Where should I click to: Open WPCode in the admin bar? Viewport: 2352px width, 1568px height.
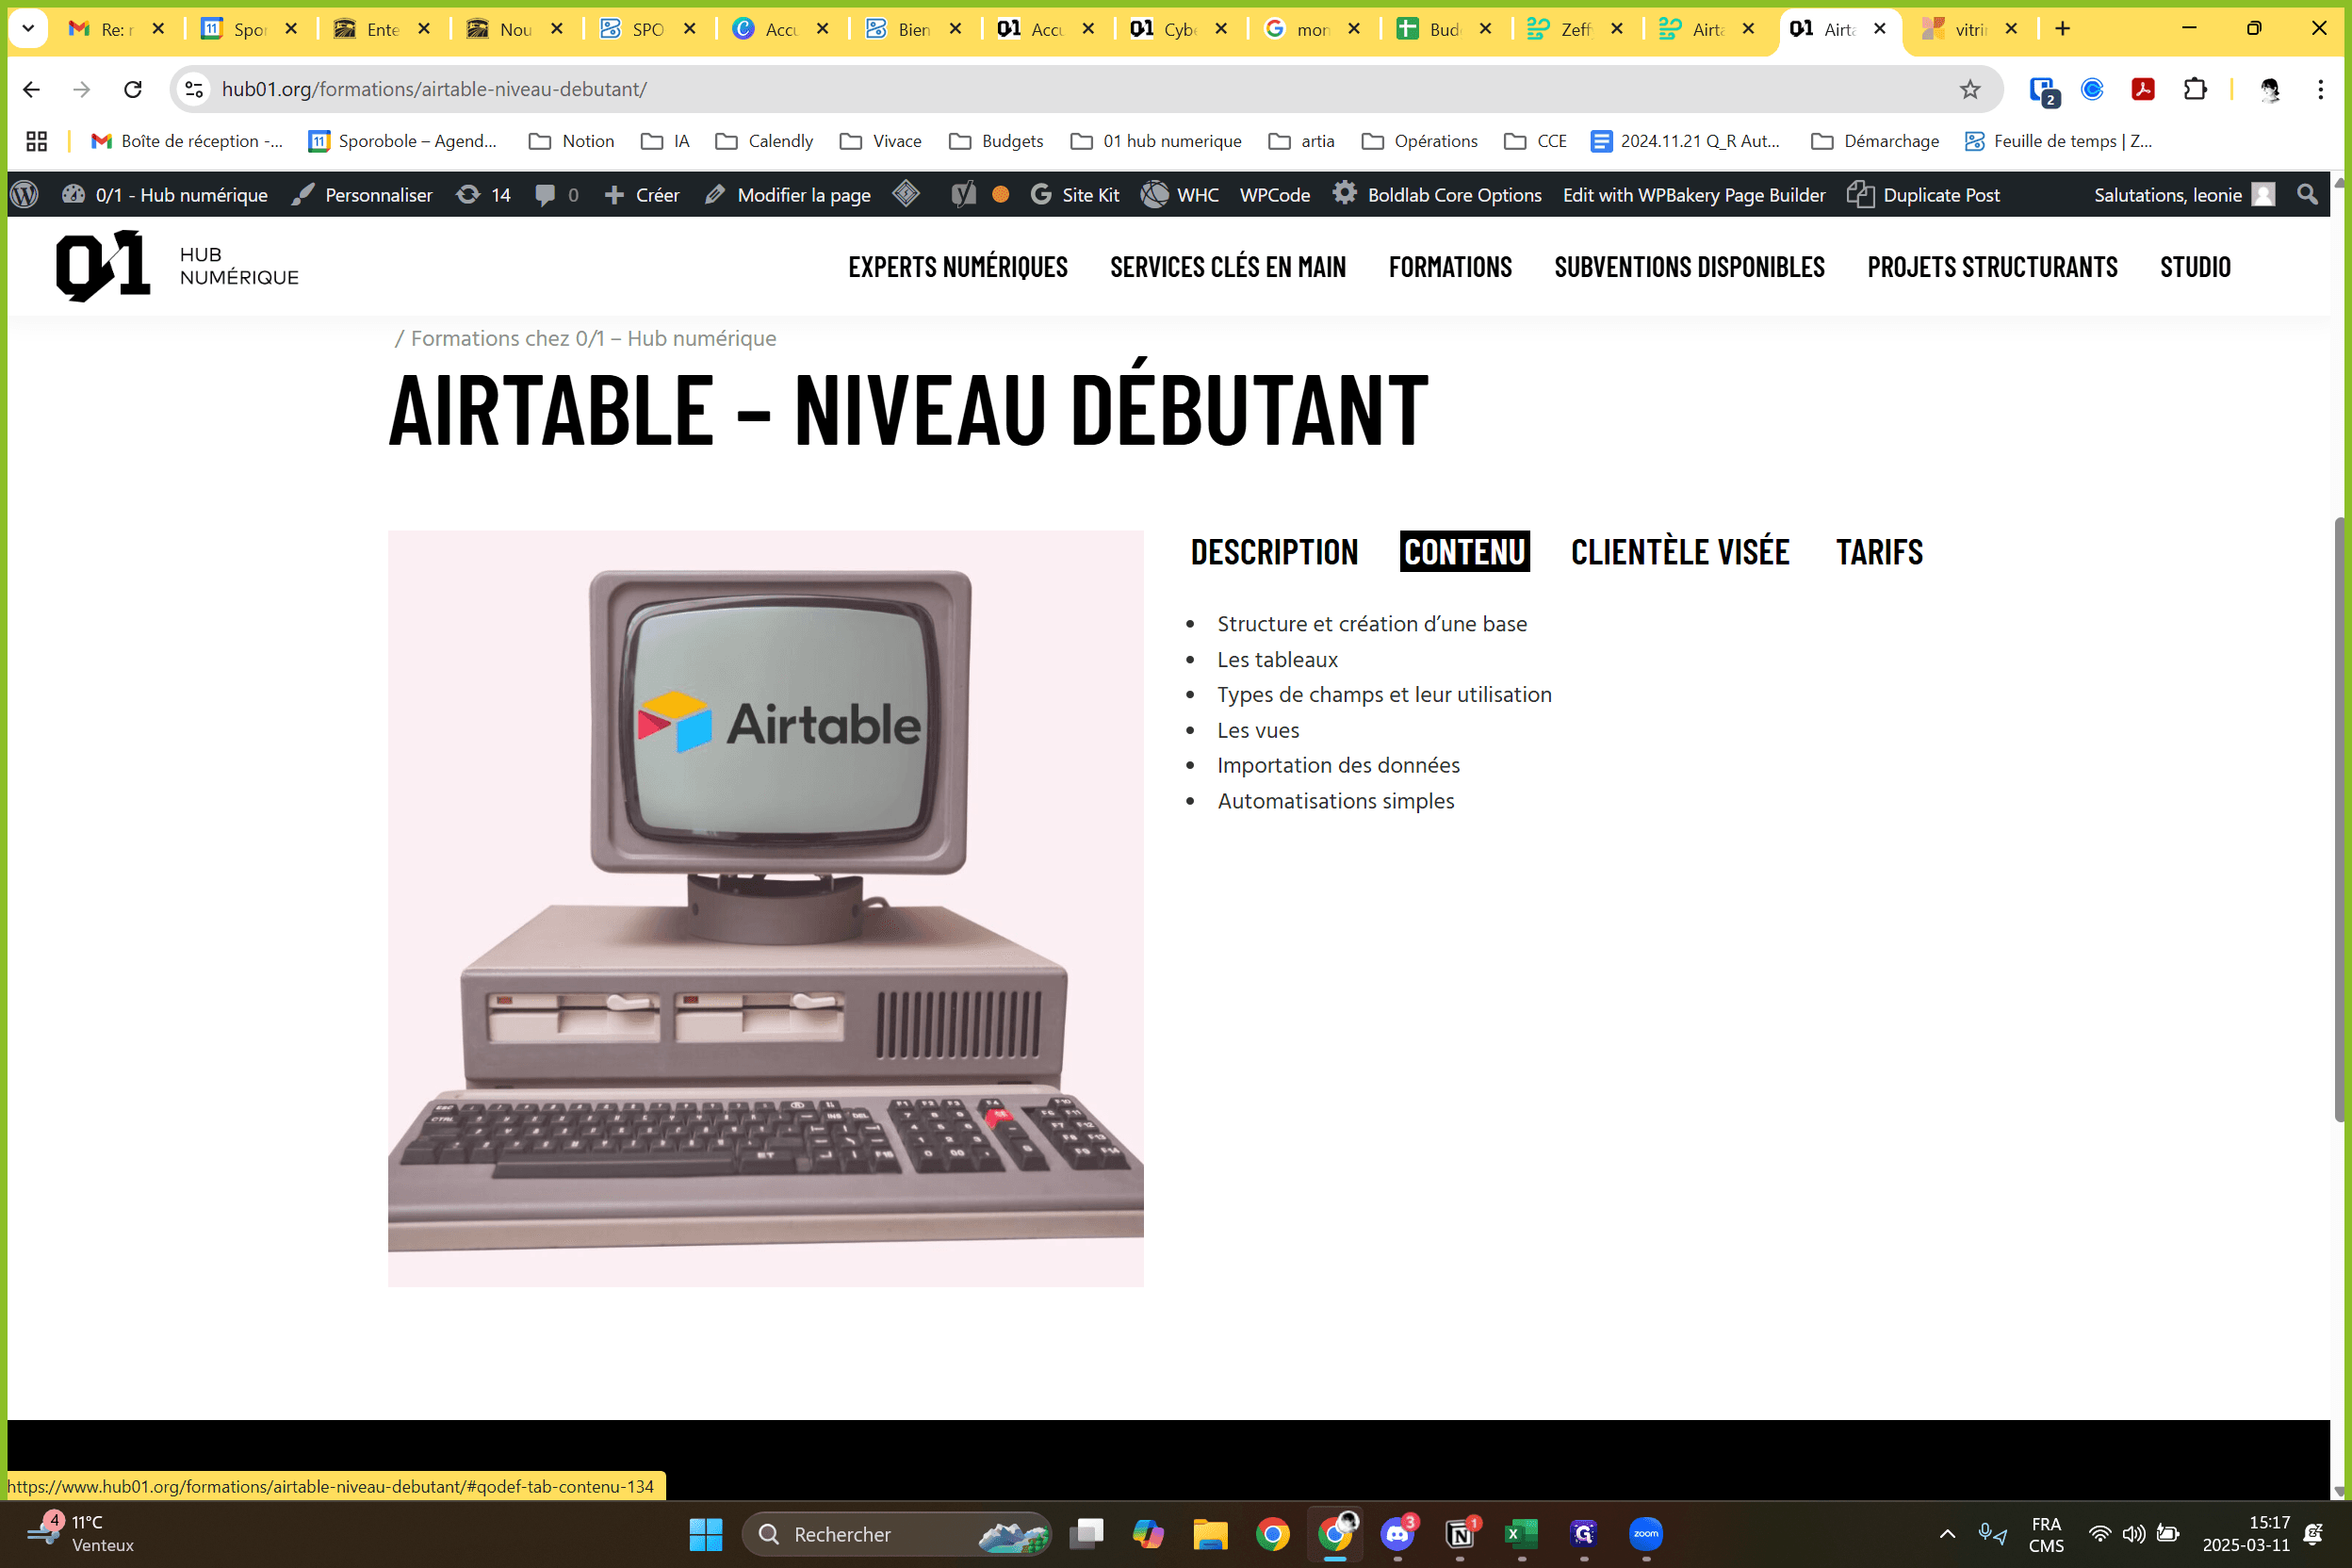point(1275,194)
